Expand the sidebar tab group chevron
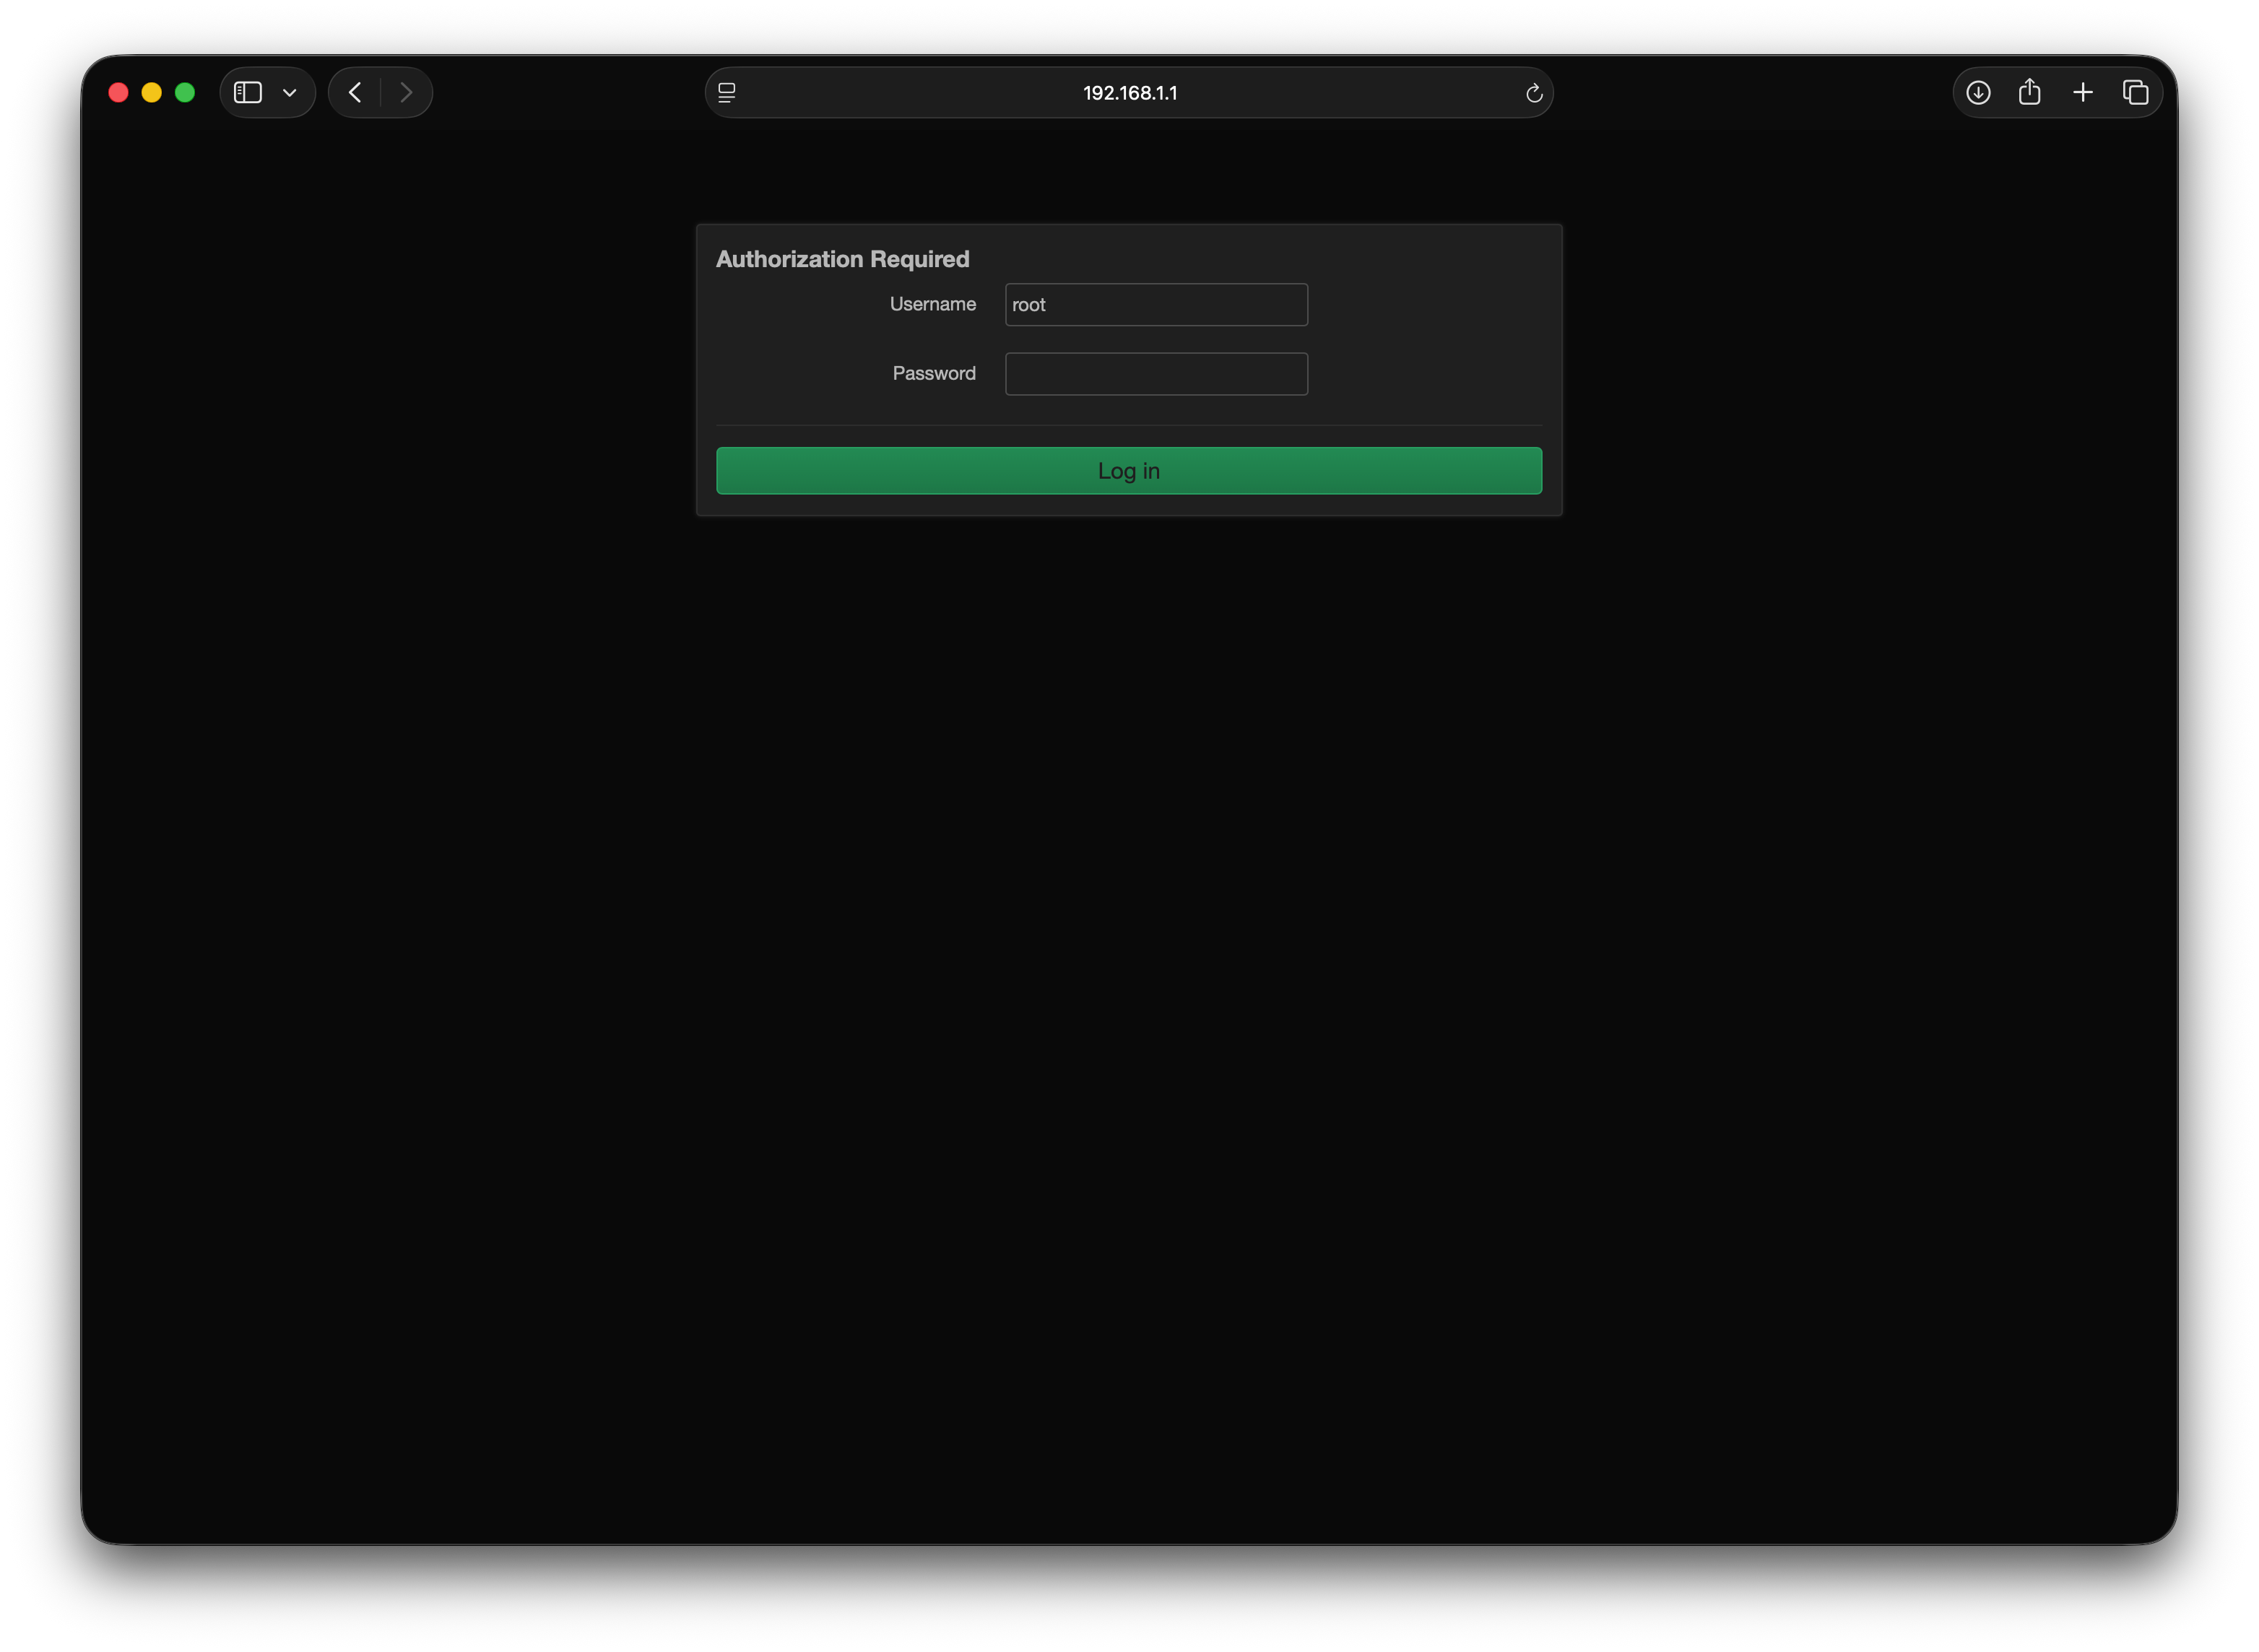 click(290, 93)
